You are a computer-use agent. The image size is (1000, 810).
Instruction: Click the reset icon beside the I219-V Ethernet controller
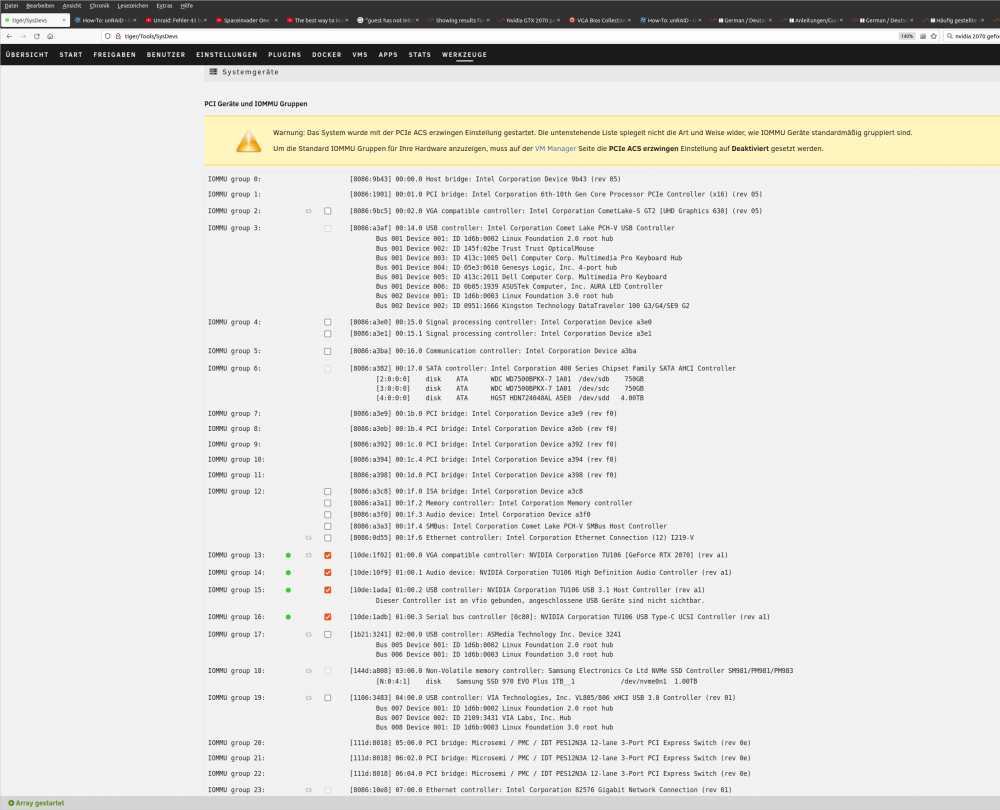tap(309, 538)
